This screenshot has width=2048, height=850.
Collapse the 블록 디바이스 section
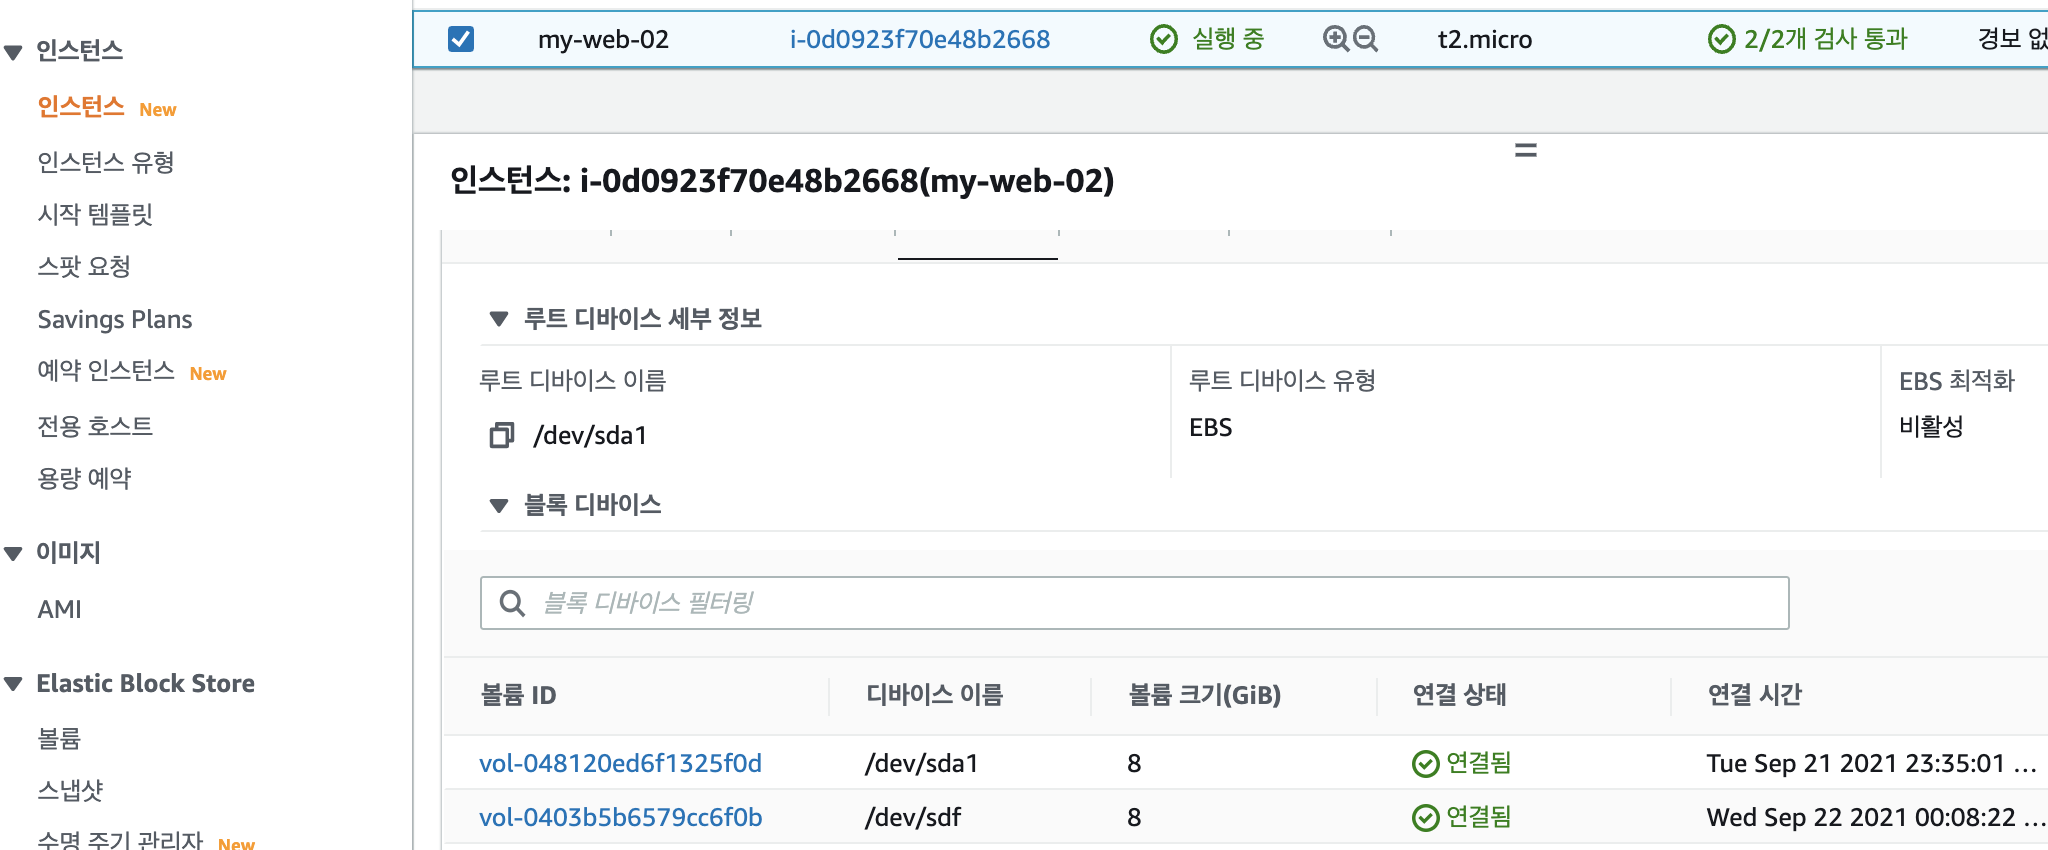[499, 505]
